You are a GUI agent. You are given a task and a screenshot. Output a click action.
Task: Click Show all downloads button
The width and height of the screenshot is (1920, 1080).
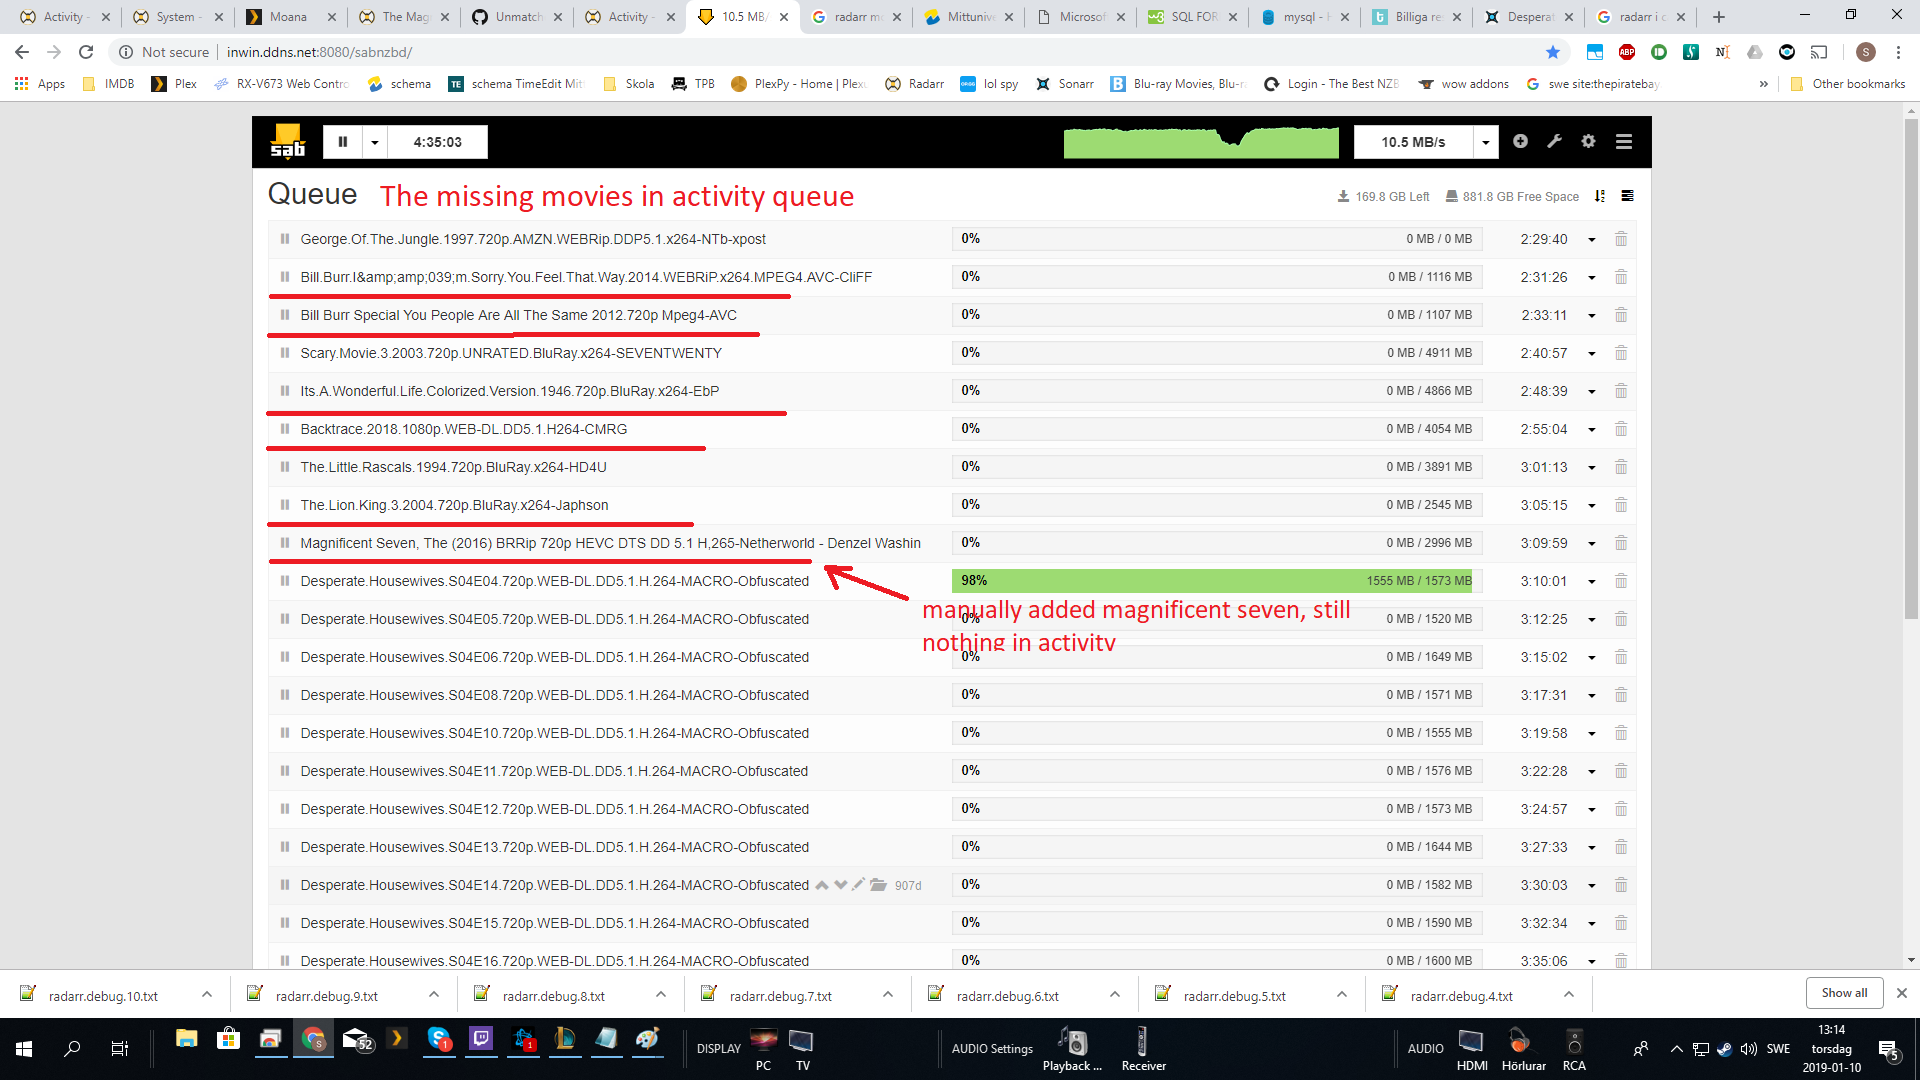1843,993
